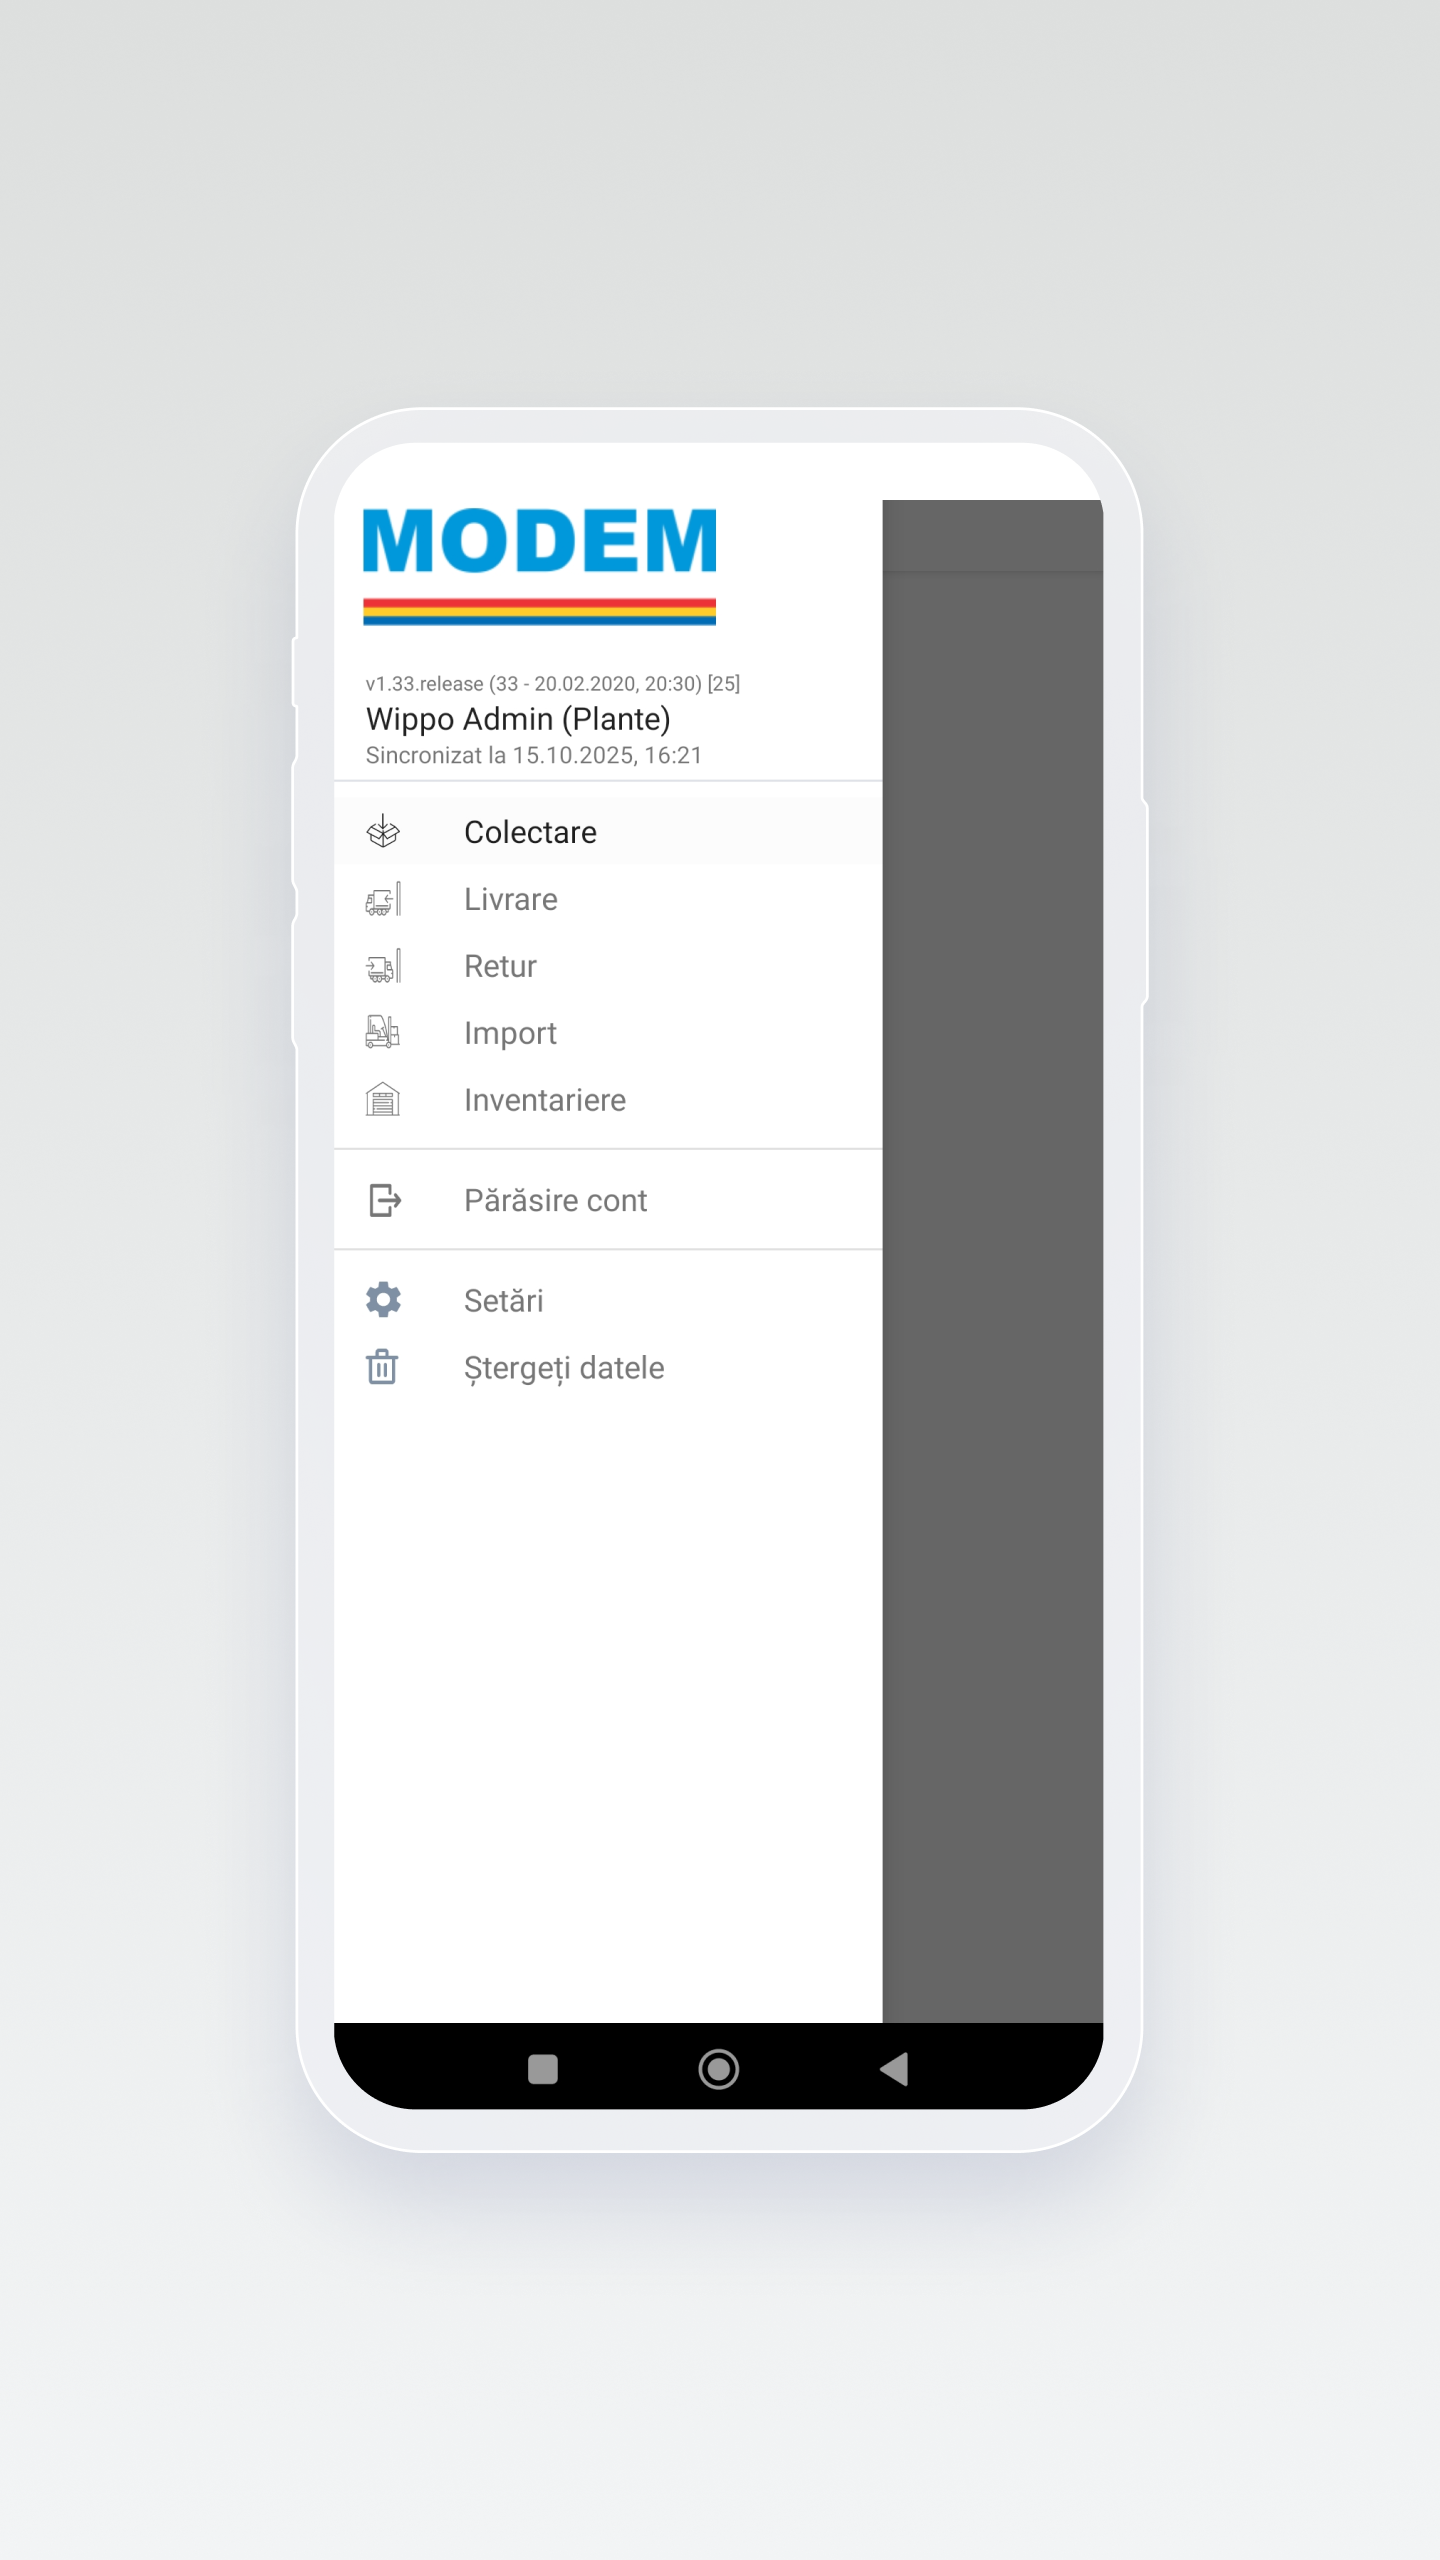Select Ștergeți datele to clear data

click(x=564, y=1367)
